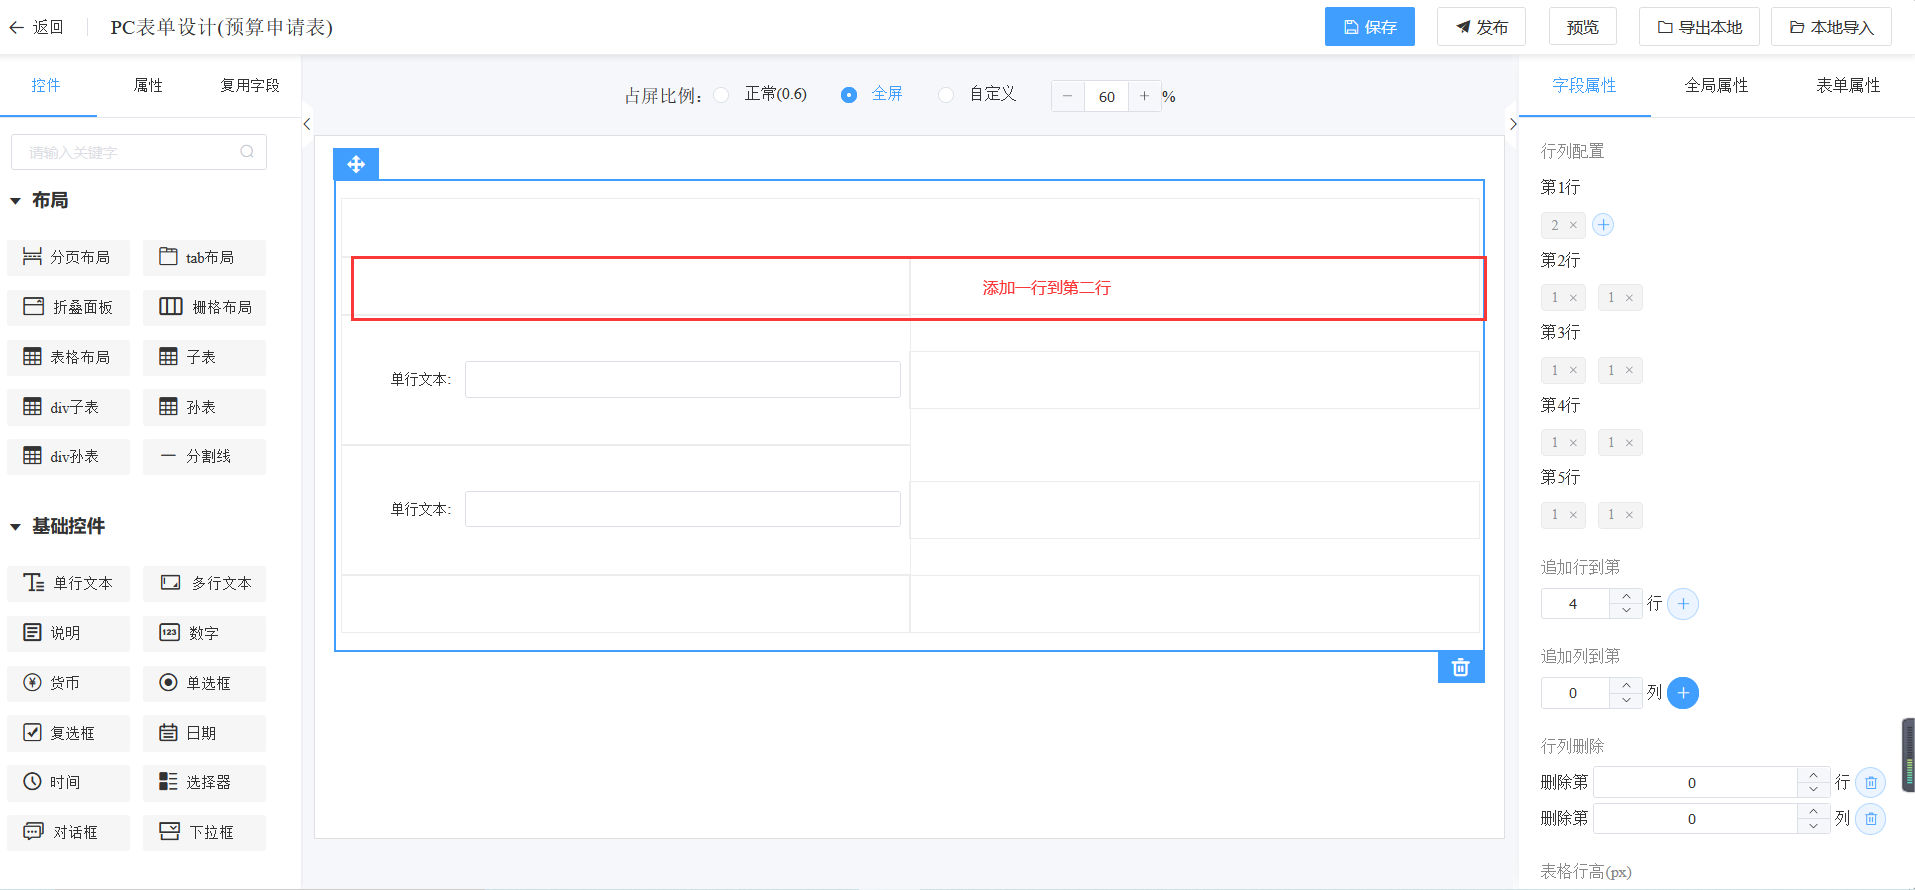The width and height of the screenshot is (1915, 890).
Task: Click the 发布 publish button
Action: (1481, 27)
